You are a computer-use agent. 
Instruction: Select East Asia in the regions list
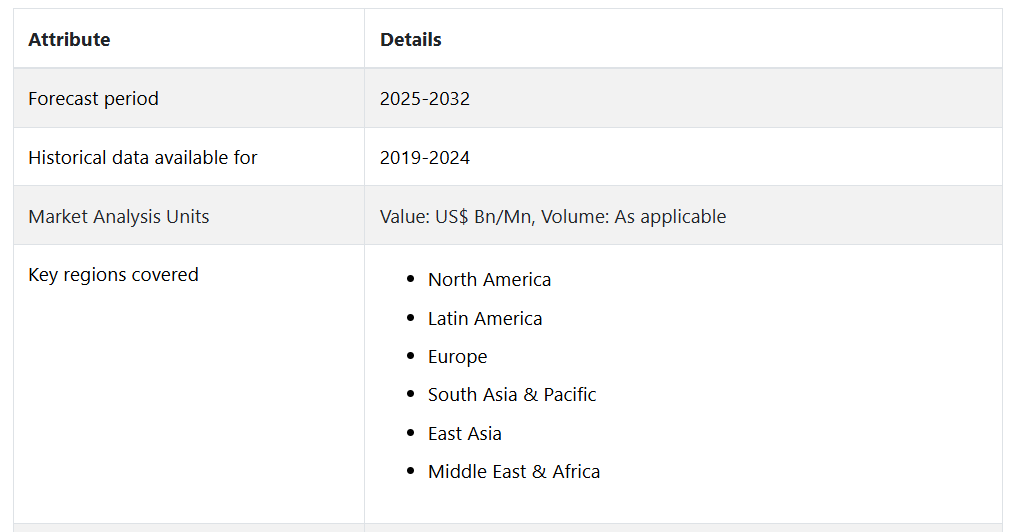pos(464,433)
